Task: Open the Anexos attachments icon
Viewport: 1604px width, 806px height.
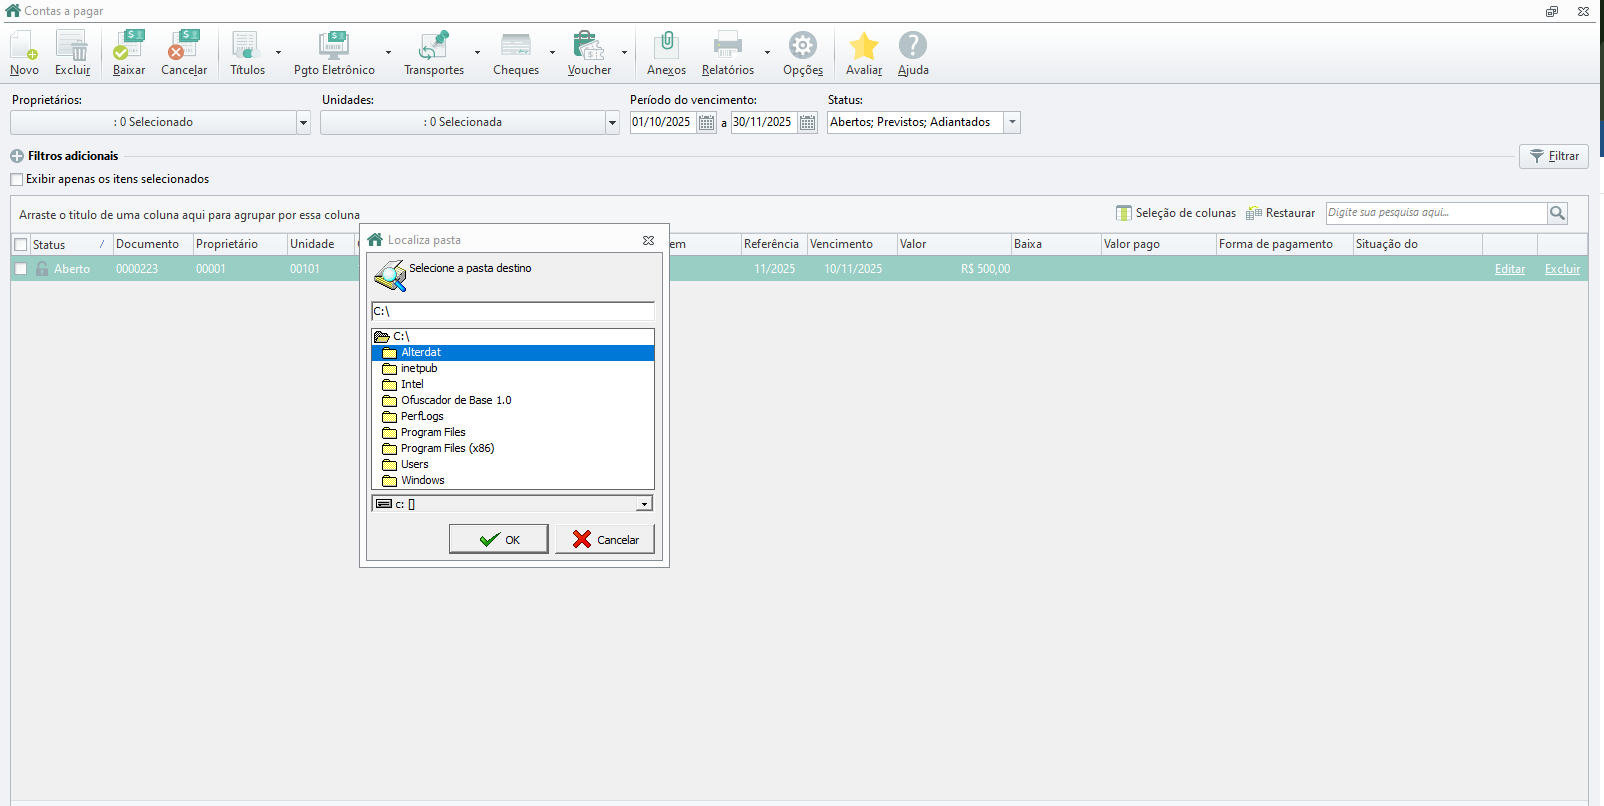Action: 666,46
